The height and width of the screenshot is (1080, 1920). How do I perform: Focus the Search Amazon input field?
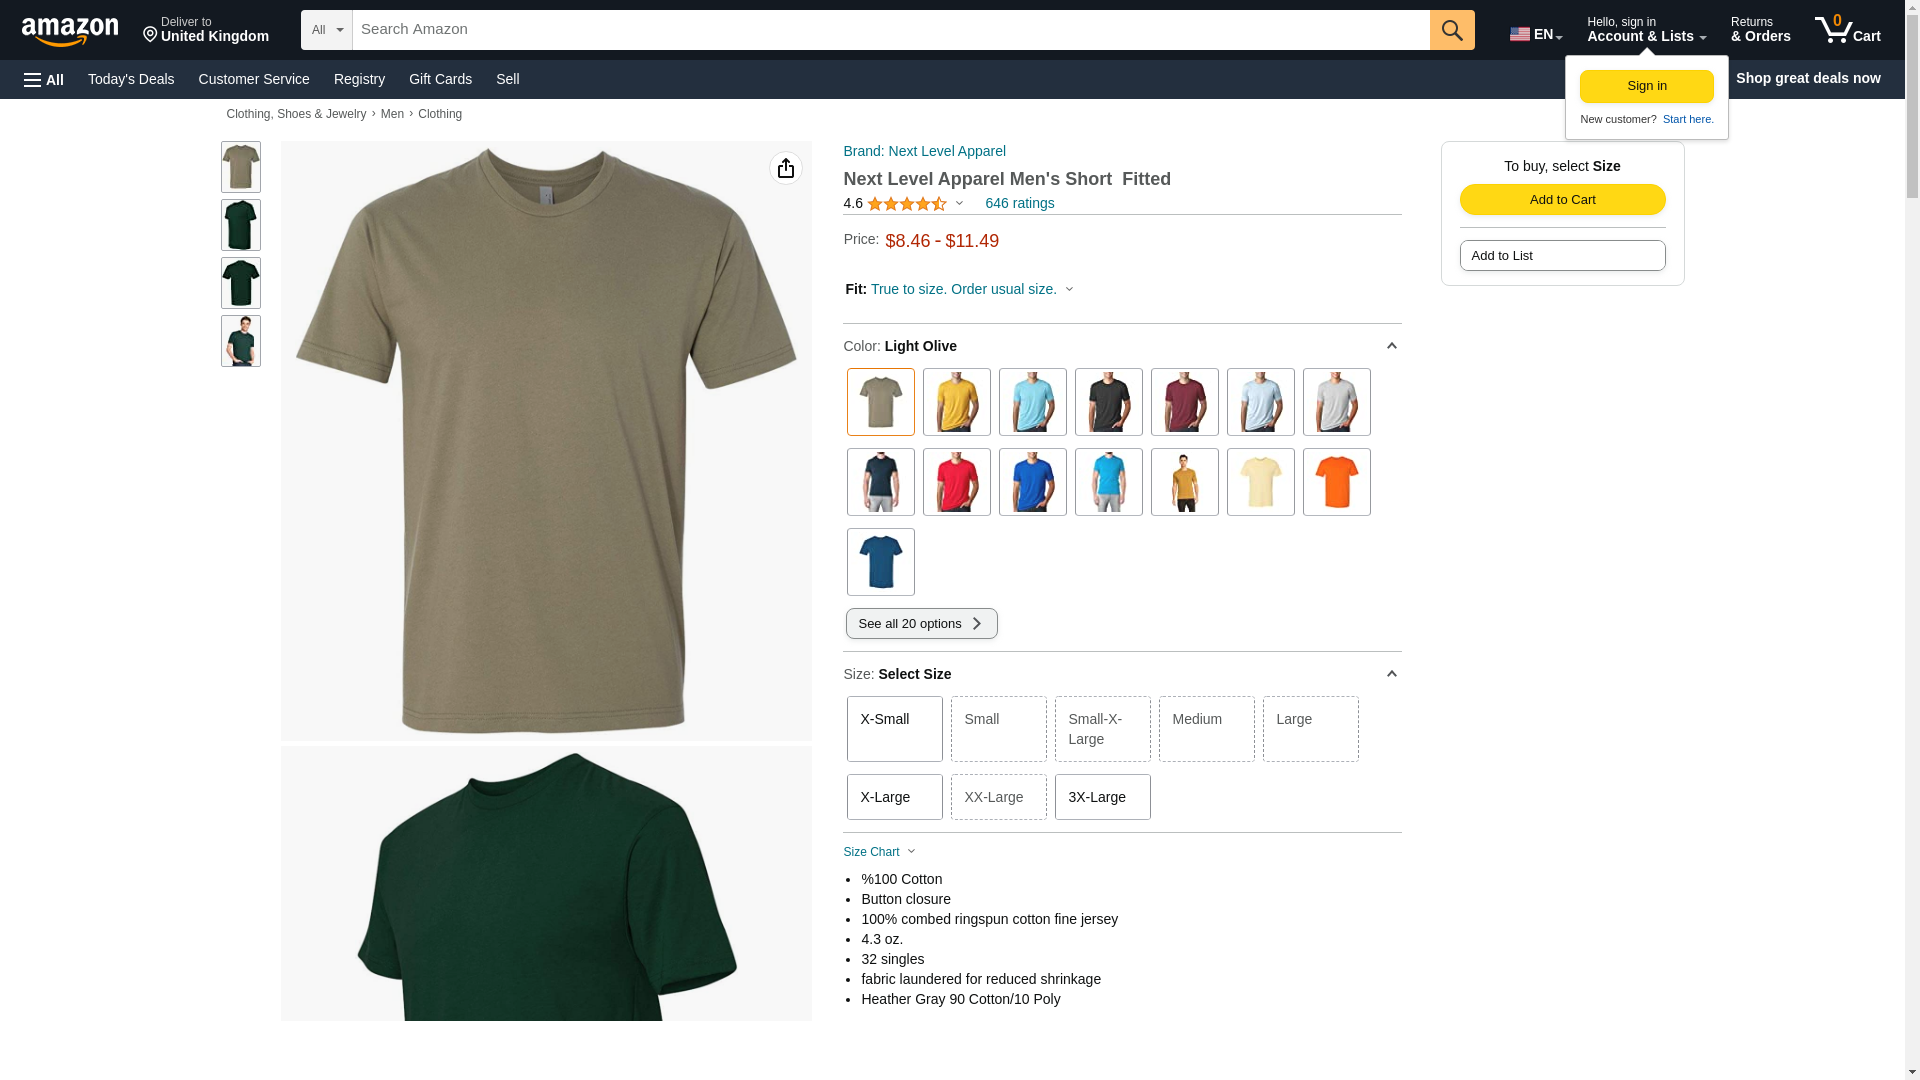pos(891,30)
